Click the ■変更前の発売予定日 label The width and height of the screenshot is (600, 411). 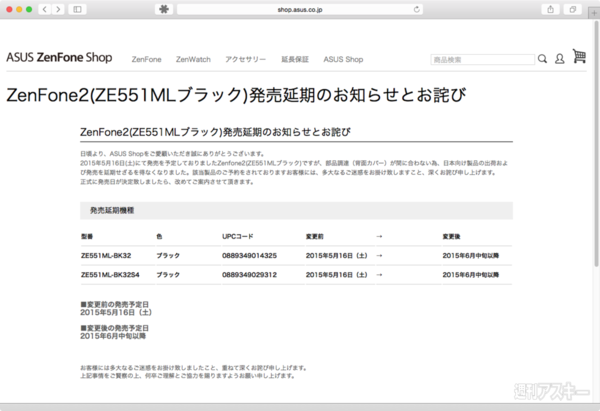[x=114, y=305]
